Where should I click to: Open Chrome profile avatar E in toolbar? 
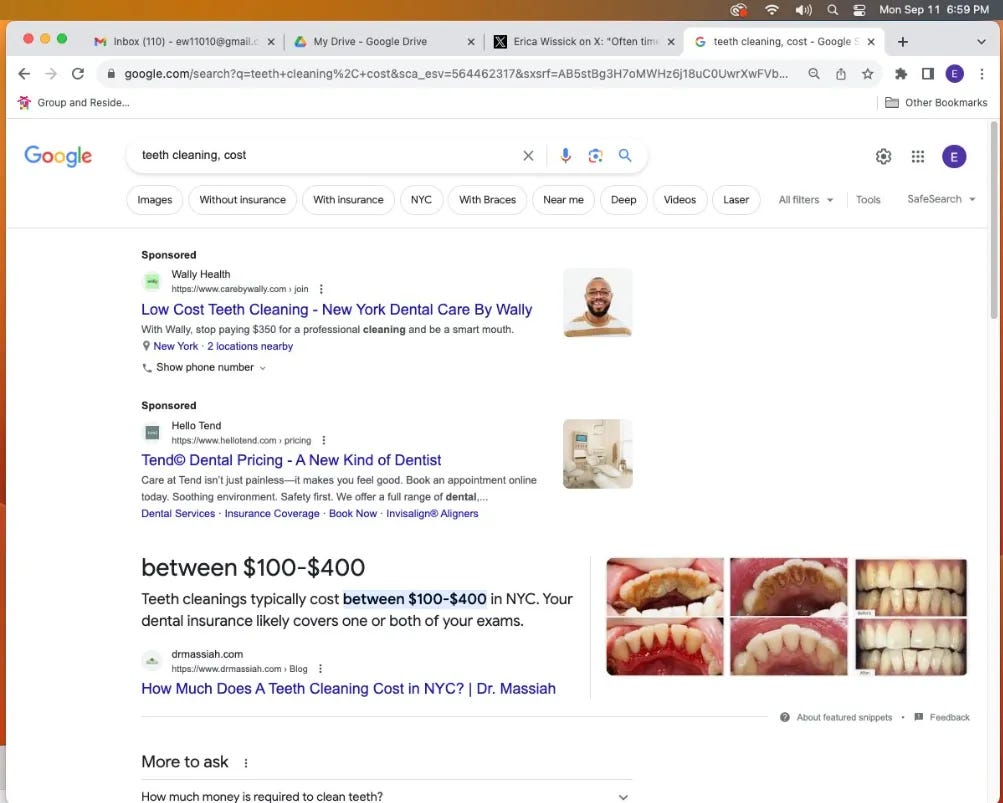point(954,74)
